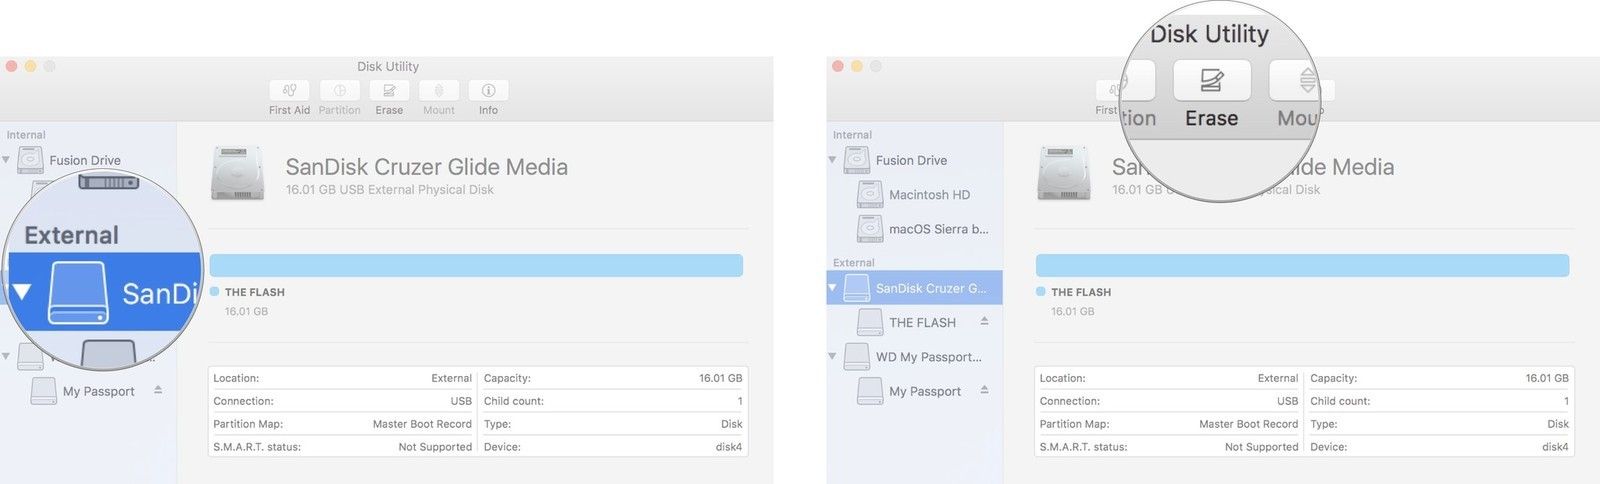Click Partition icon in left window toolbar

(x=339, y=91)
